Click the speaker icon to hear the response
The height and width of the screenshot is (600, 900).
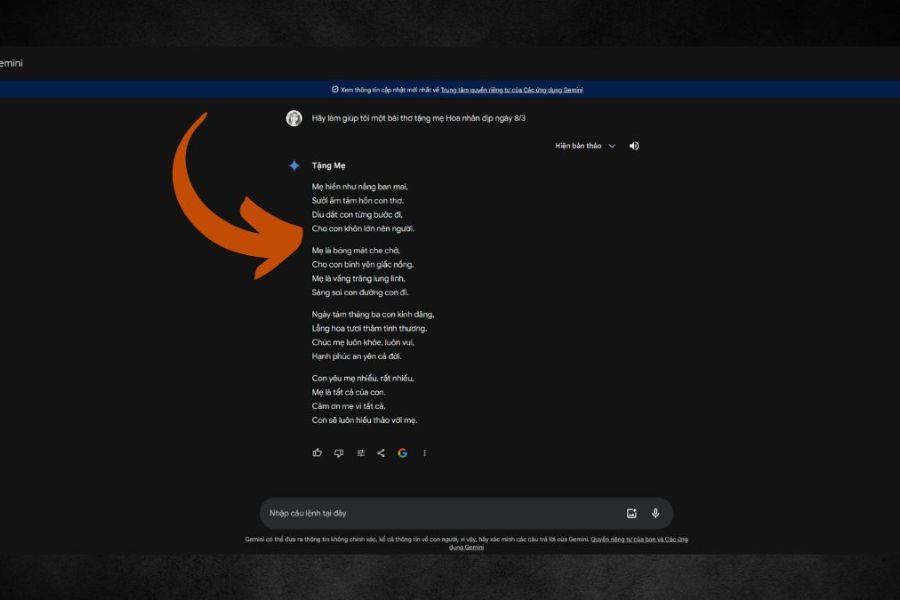pos(634,146)
